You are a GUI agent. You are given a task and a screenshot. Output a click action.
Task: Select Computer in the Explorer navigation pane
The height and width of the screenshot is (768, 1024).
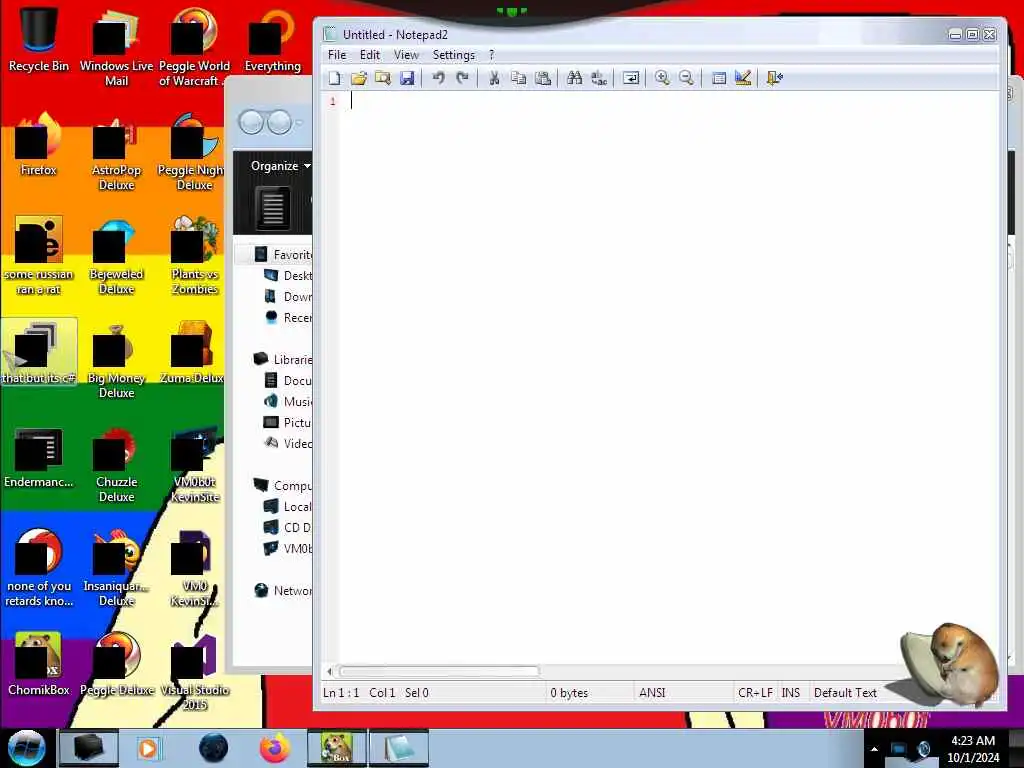click(283, 485)
